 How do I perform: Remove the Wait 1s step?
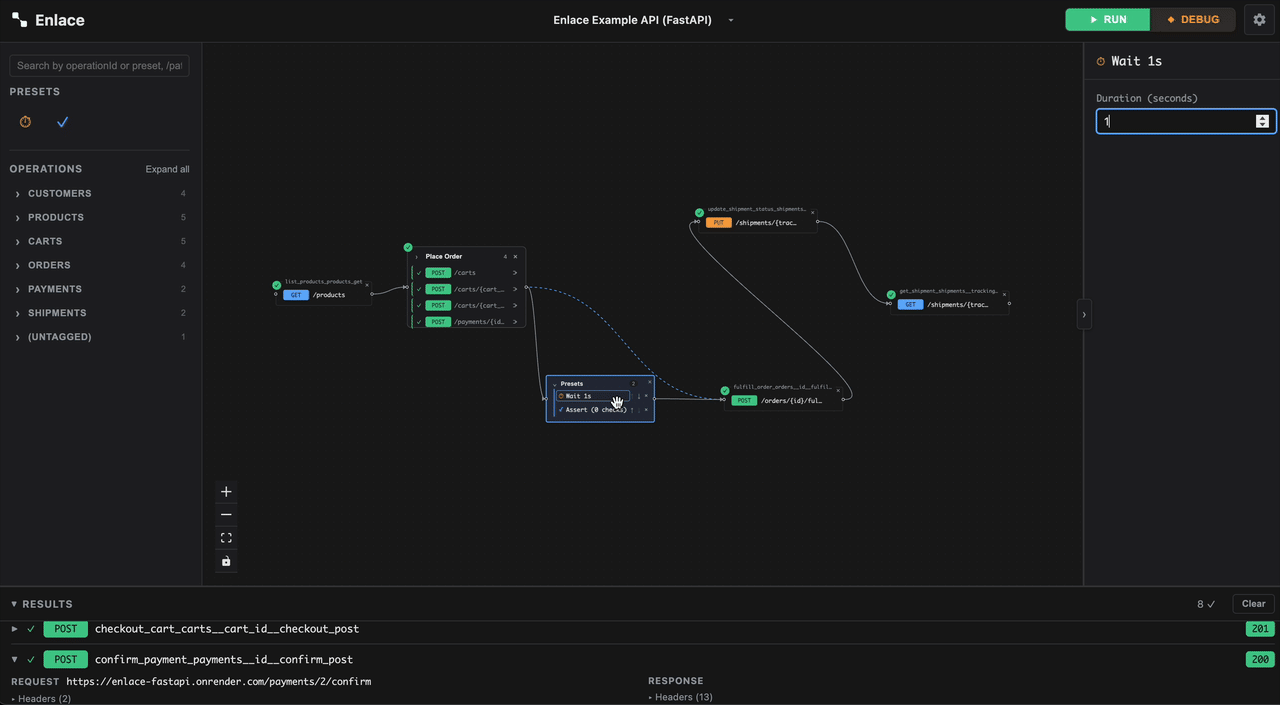[x=646, y=396]
